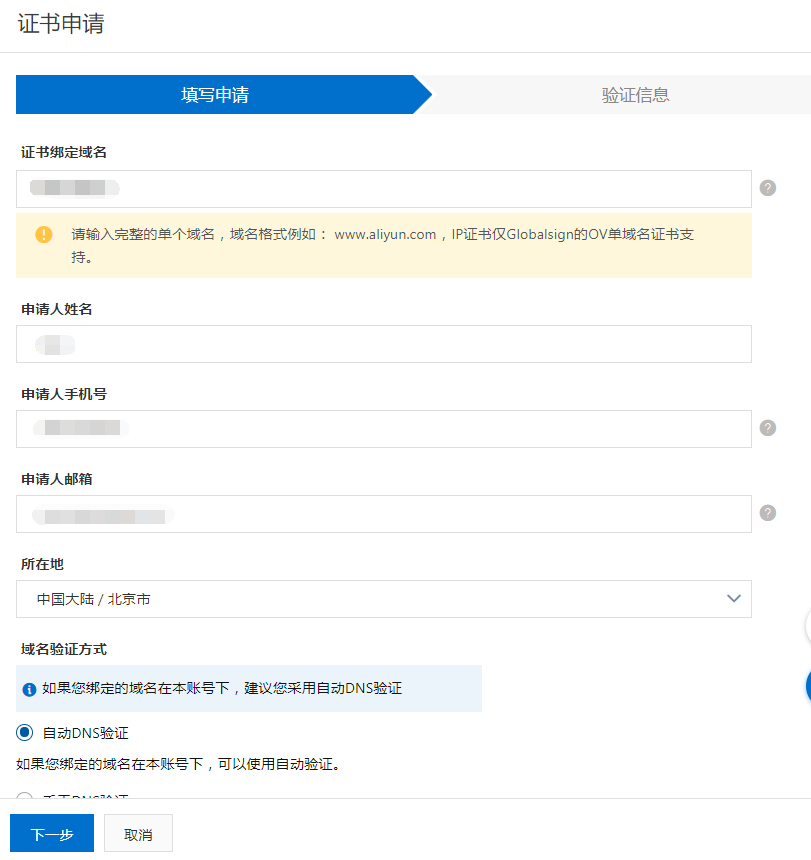Click help icon beside 申请人手机号 field
Image resolution: width=811 pixels, height=860 pixels.
point(768,428)
